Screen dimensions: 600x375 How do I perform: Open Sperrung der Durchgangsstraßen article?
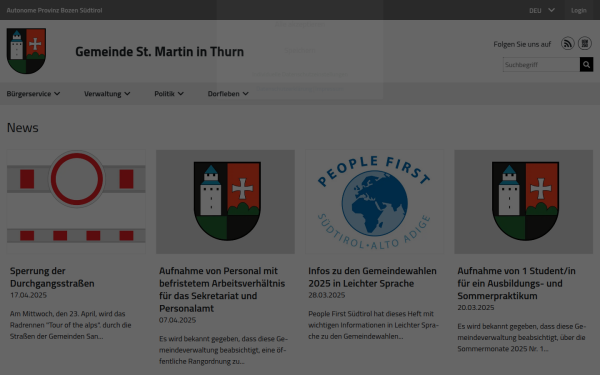coord(52,277)
